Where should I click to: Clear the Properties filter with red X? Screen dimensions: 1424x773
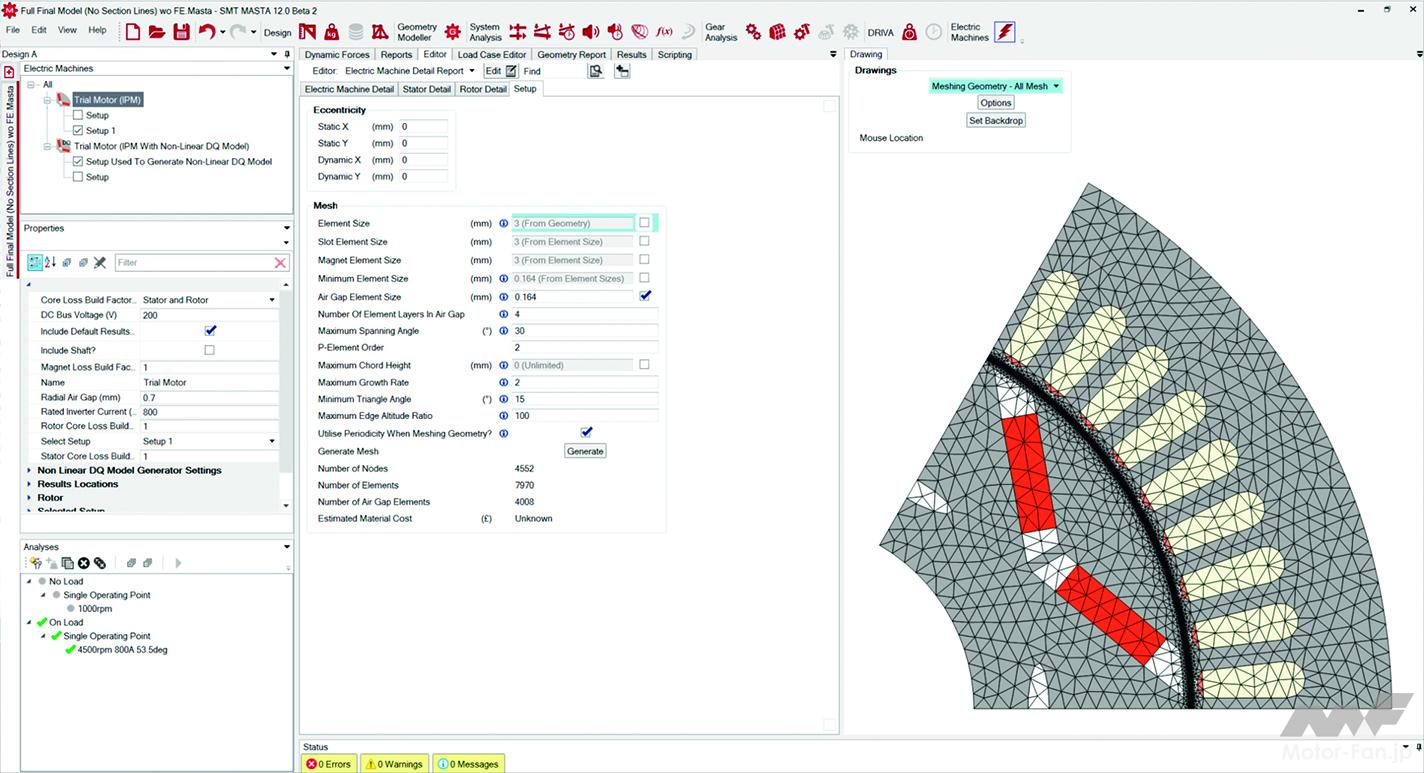pyautogui.click(x=281, y=263)
